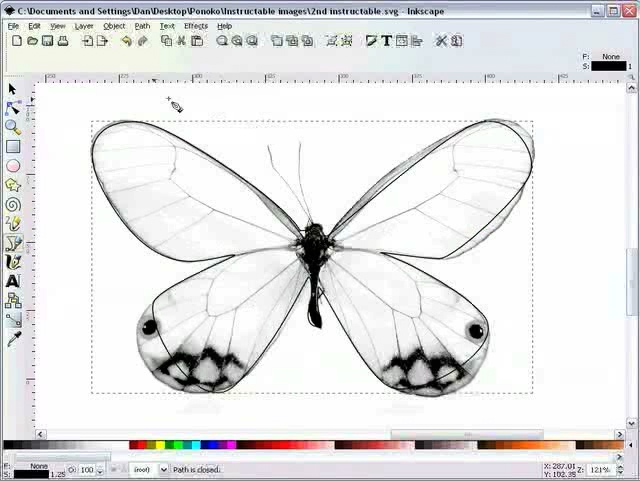The height and width of the screenshot is (481, 640).
Task: Pick the cyan palette swatch
Action: point(196,445)
